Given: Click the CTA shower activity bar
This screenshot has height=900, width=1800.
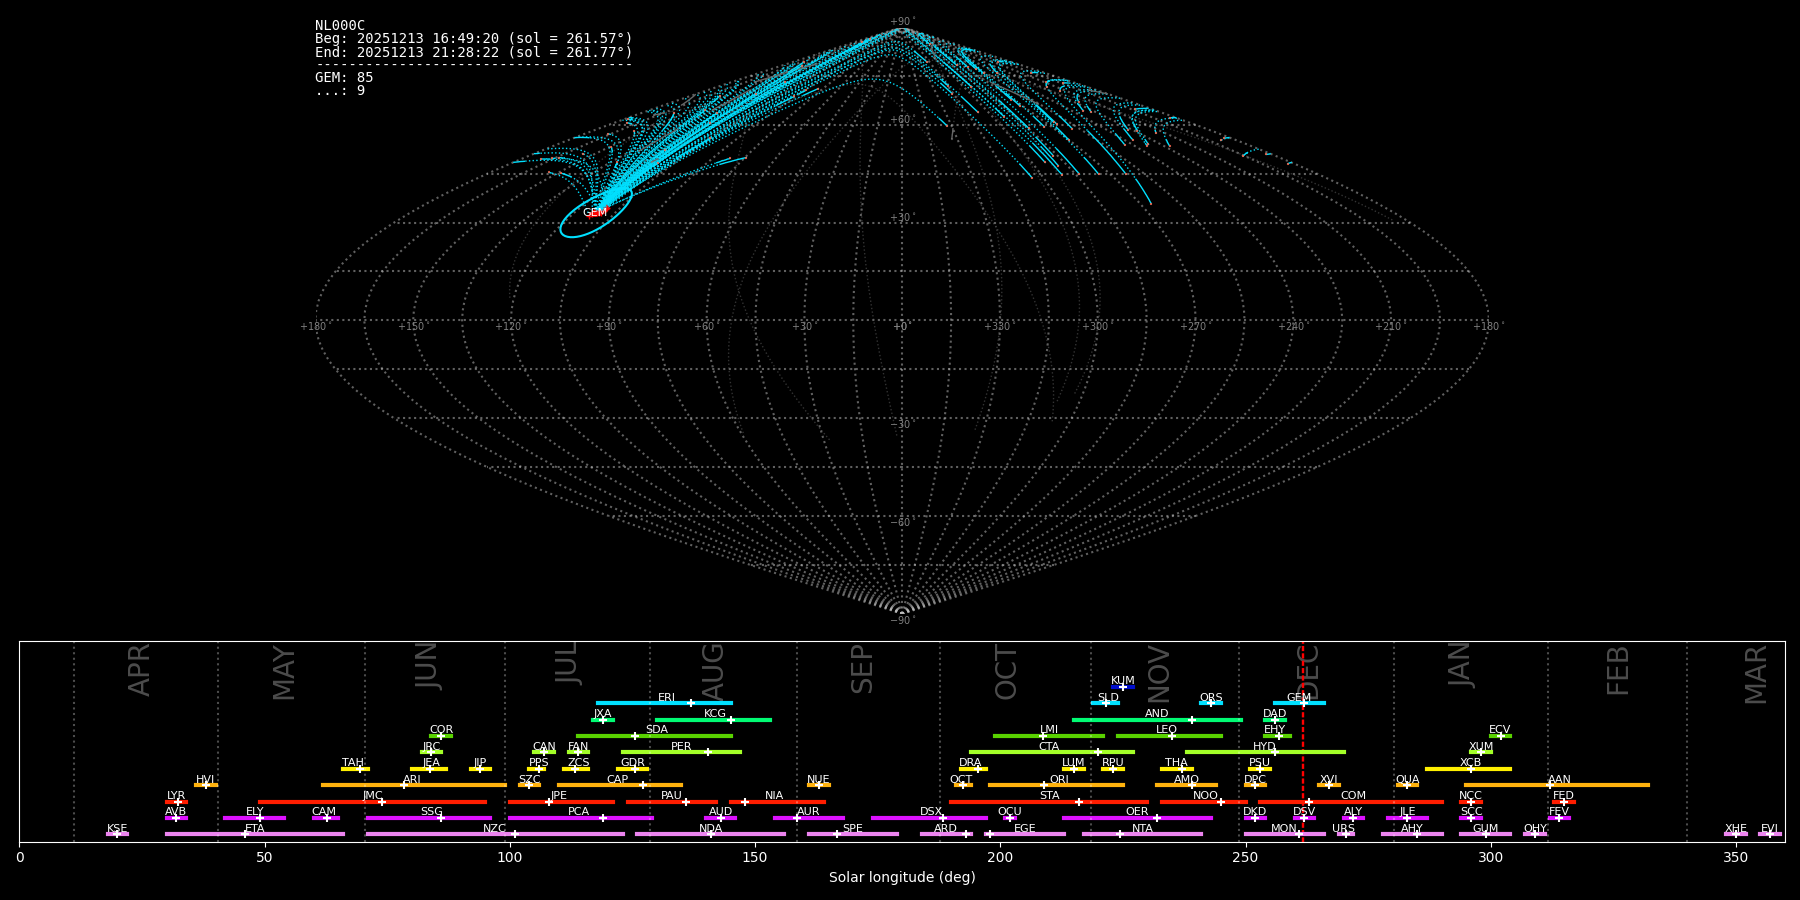Looking at the screenshot, I should [x=1052, y=752].
